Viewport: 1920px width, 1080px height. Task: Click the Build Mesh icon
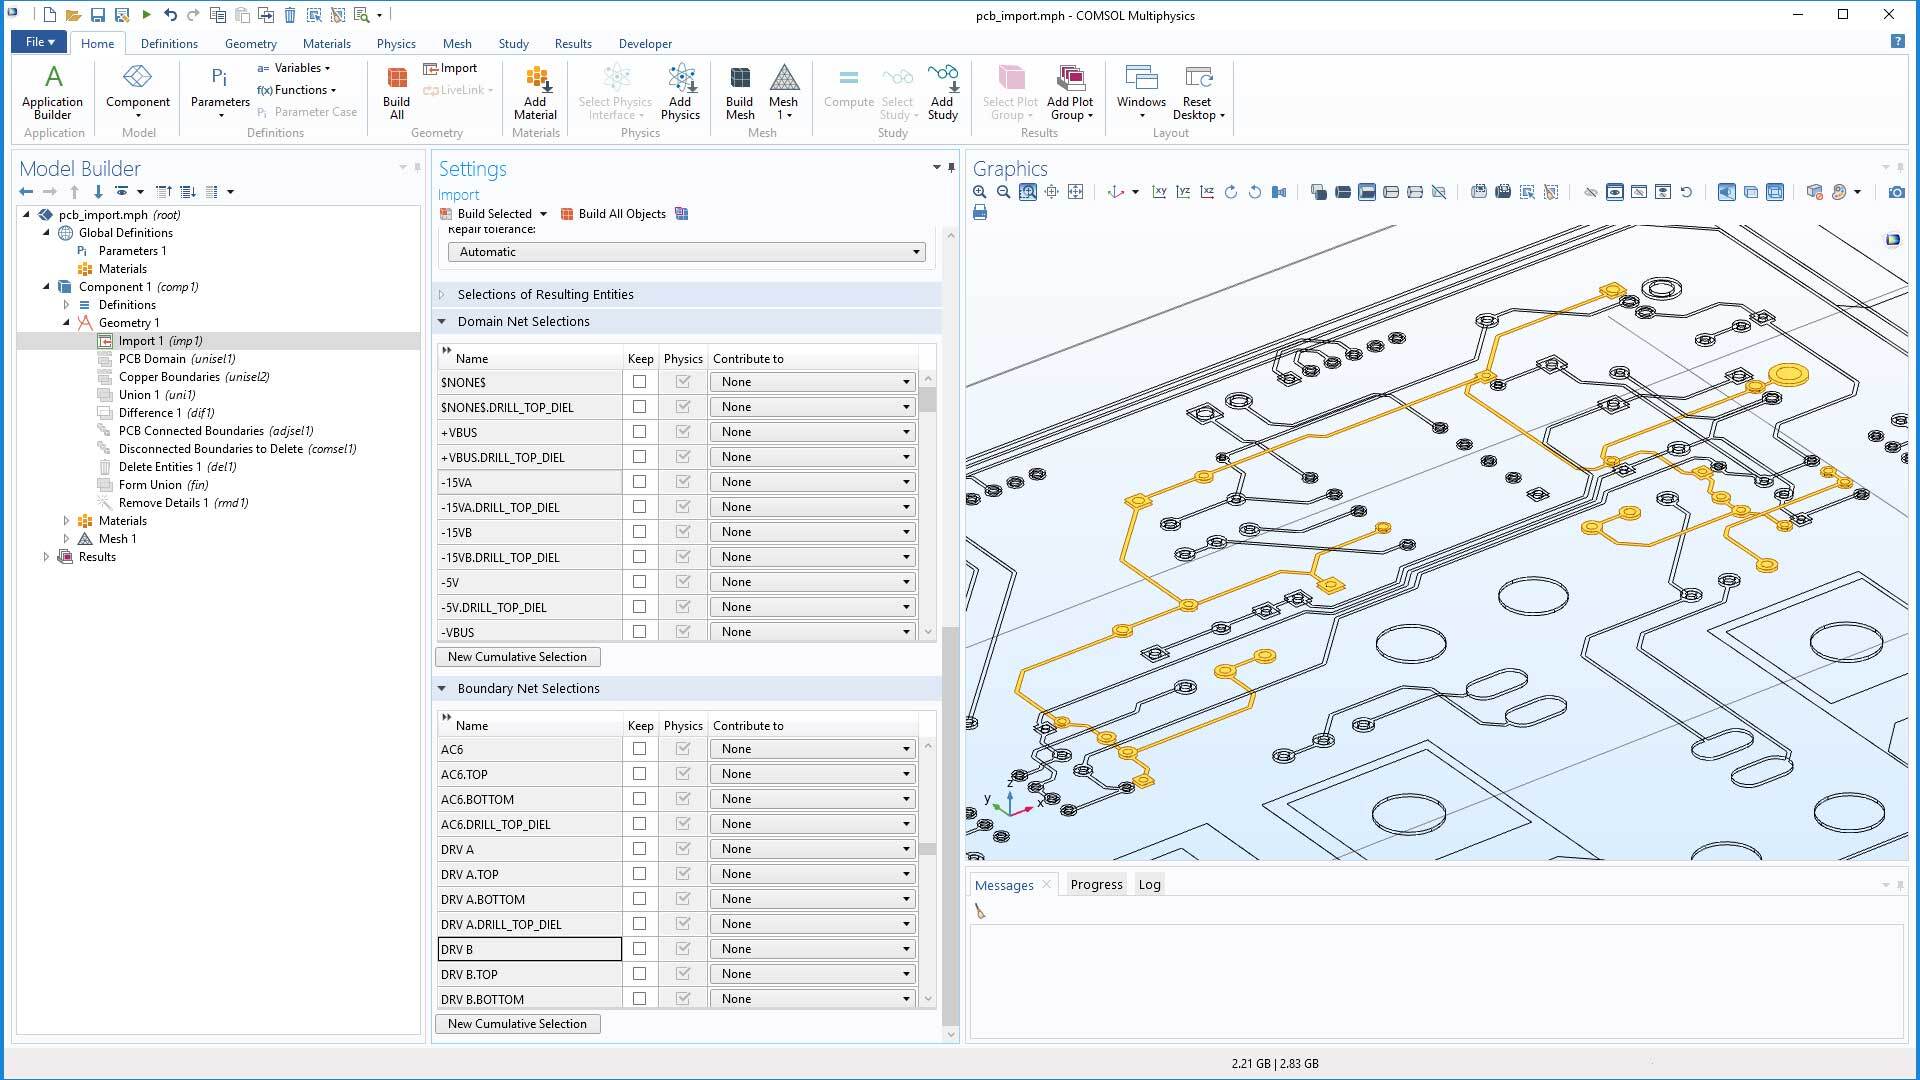pyautogui.click(x=740, y=90)
